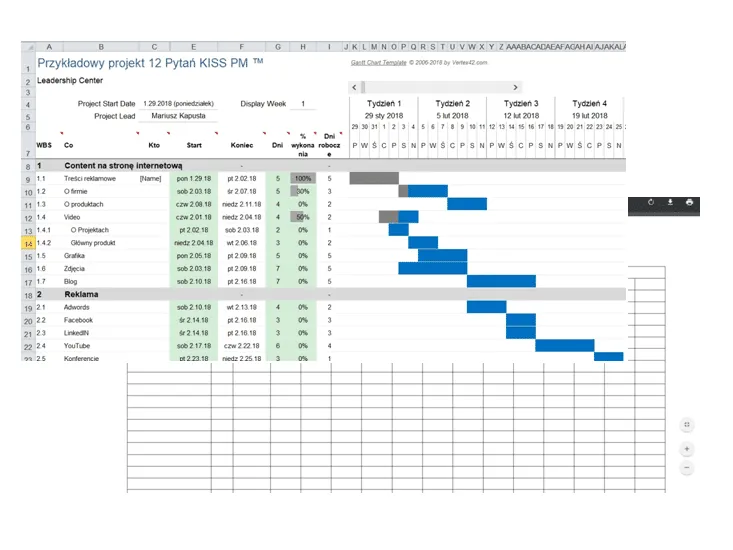
Task: Print the document using the printer icon
Action: point(689,202)
